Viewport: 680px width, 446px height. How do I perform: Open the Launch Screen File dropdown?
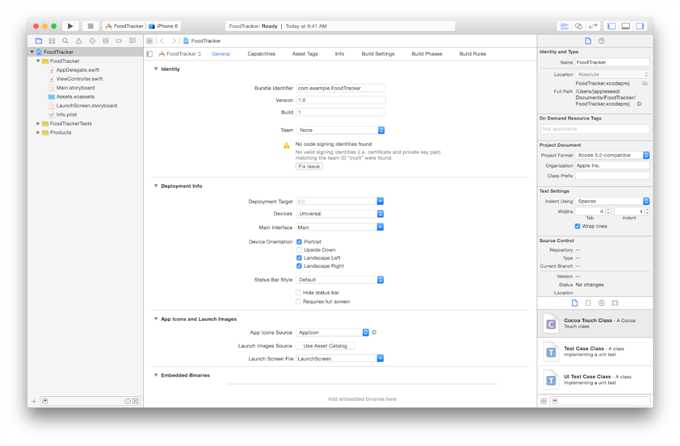340,358
